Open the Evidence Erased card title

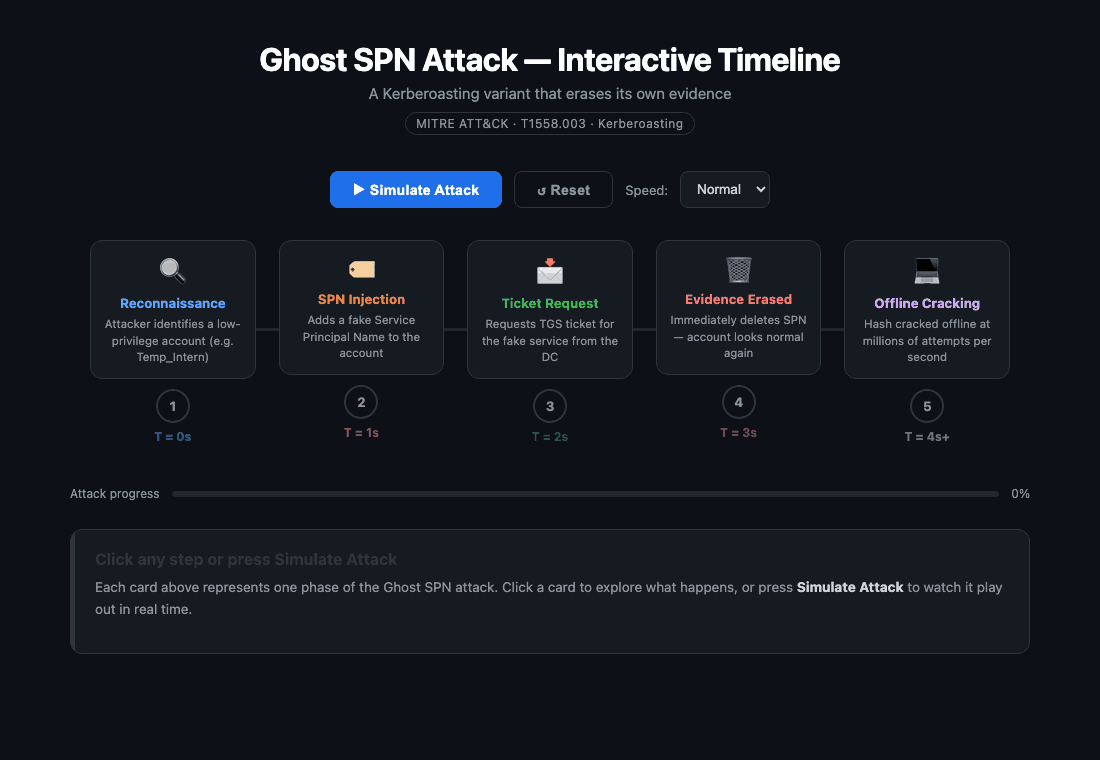[739, 299]
